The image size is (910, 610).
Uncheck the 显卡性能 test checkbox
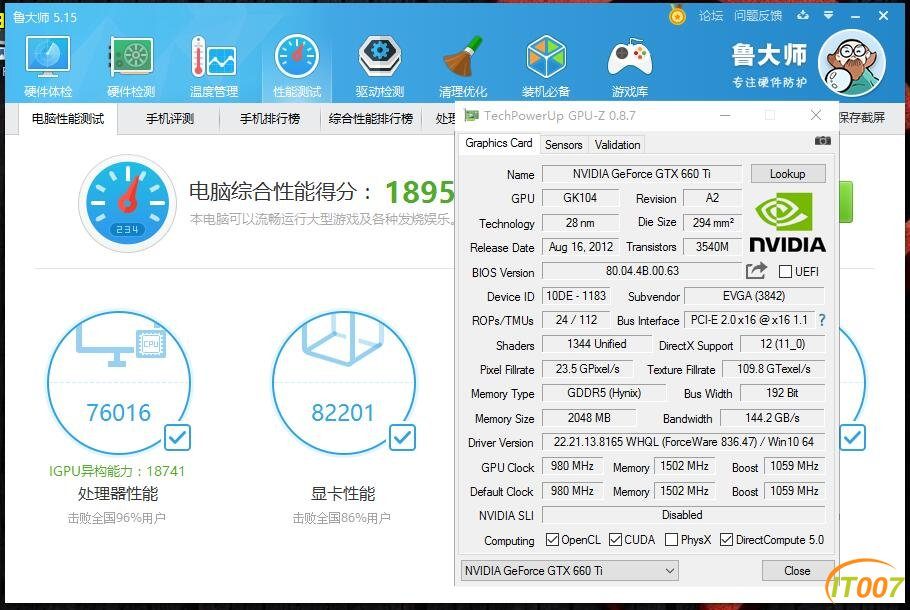[x=403, y=438]
